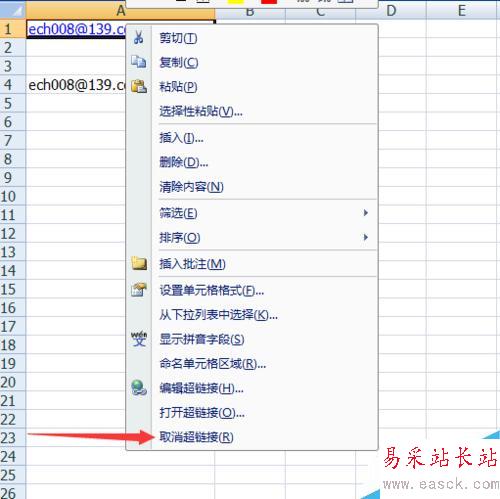The width and height of the screenshot is (500, 499).
Task: Select cell A4 with plain email text
Action: point(77,85)
